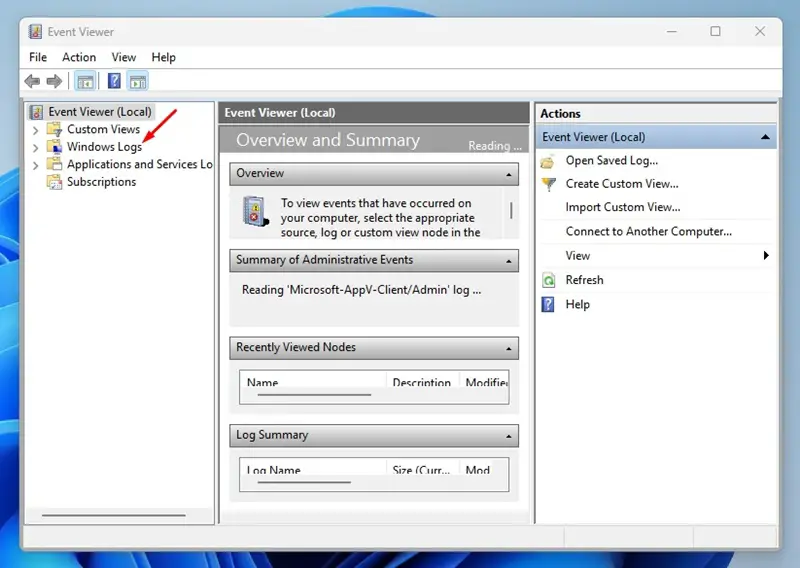The image size is (800, 568).
Task: Click the Create Custom View funnel icon
Action: [x=548, y=184]
